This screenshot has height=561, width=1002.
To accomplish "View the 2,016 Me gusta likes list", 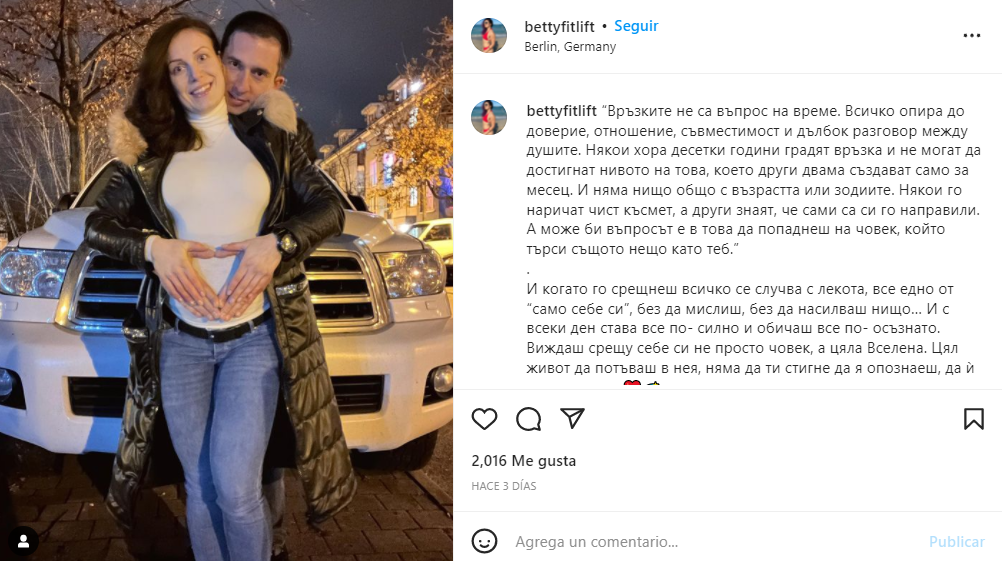I will coord(523,461).
